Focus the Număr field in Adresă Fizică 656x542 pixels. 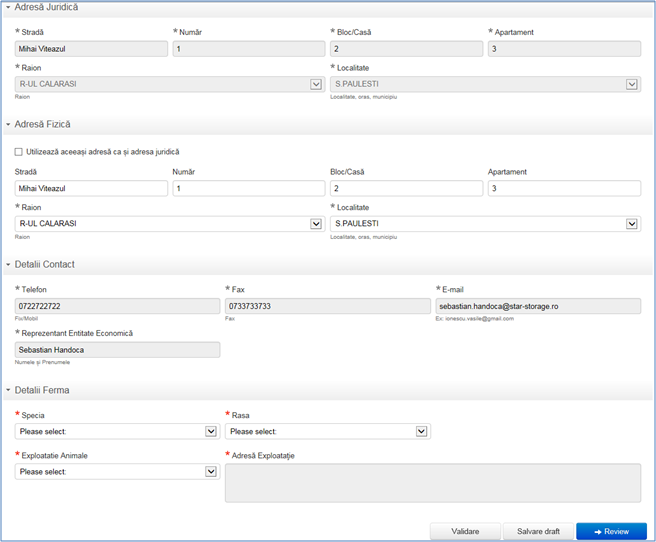point(248,189)
